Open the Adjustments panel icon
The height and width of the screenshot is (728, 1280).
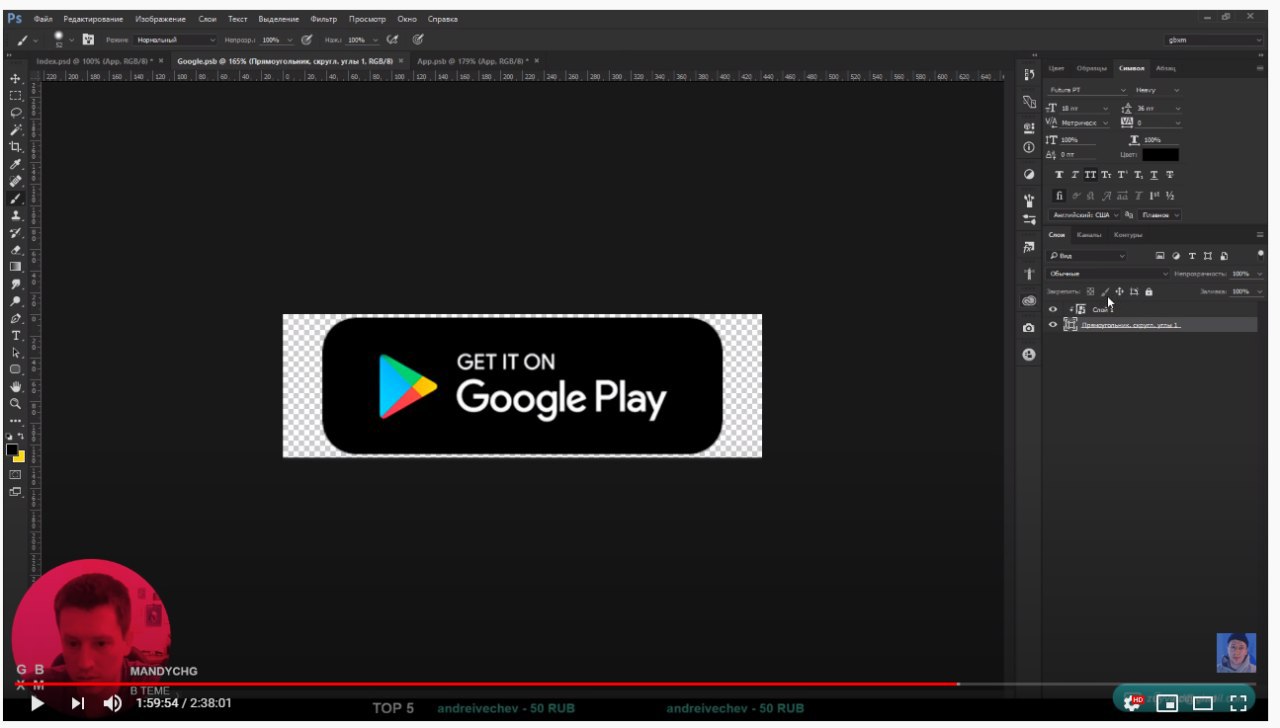(1029, 174)
